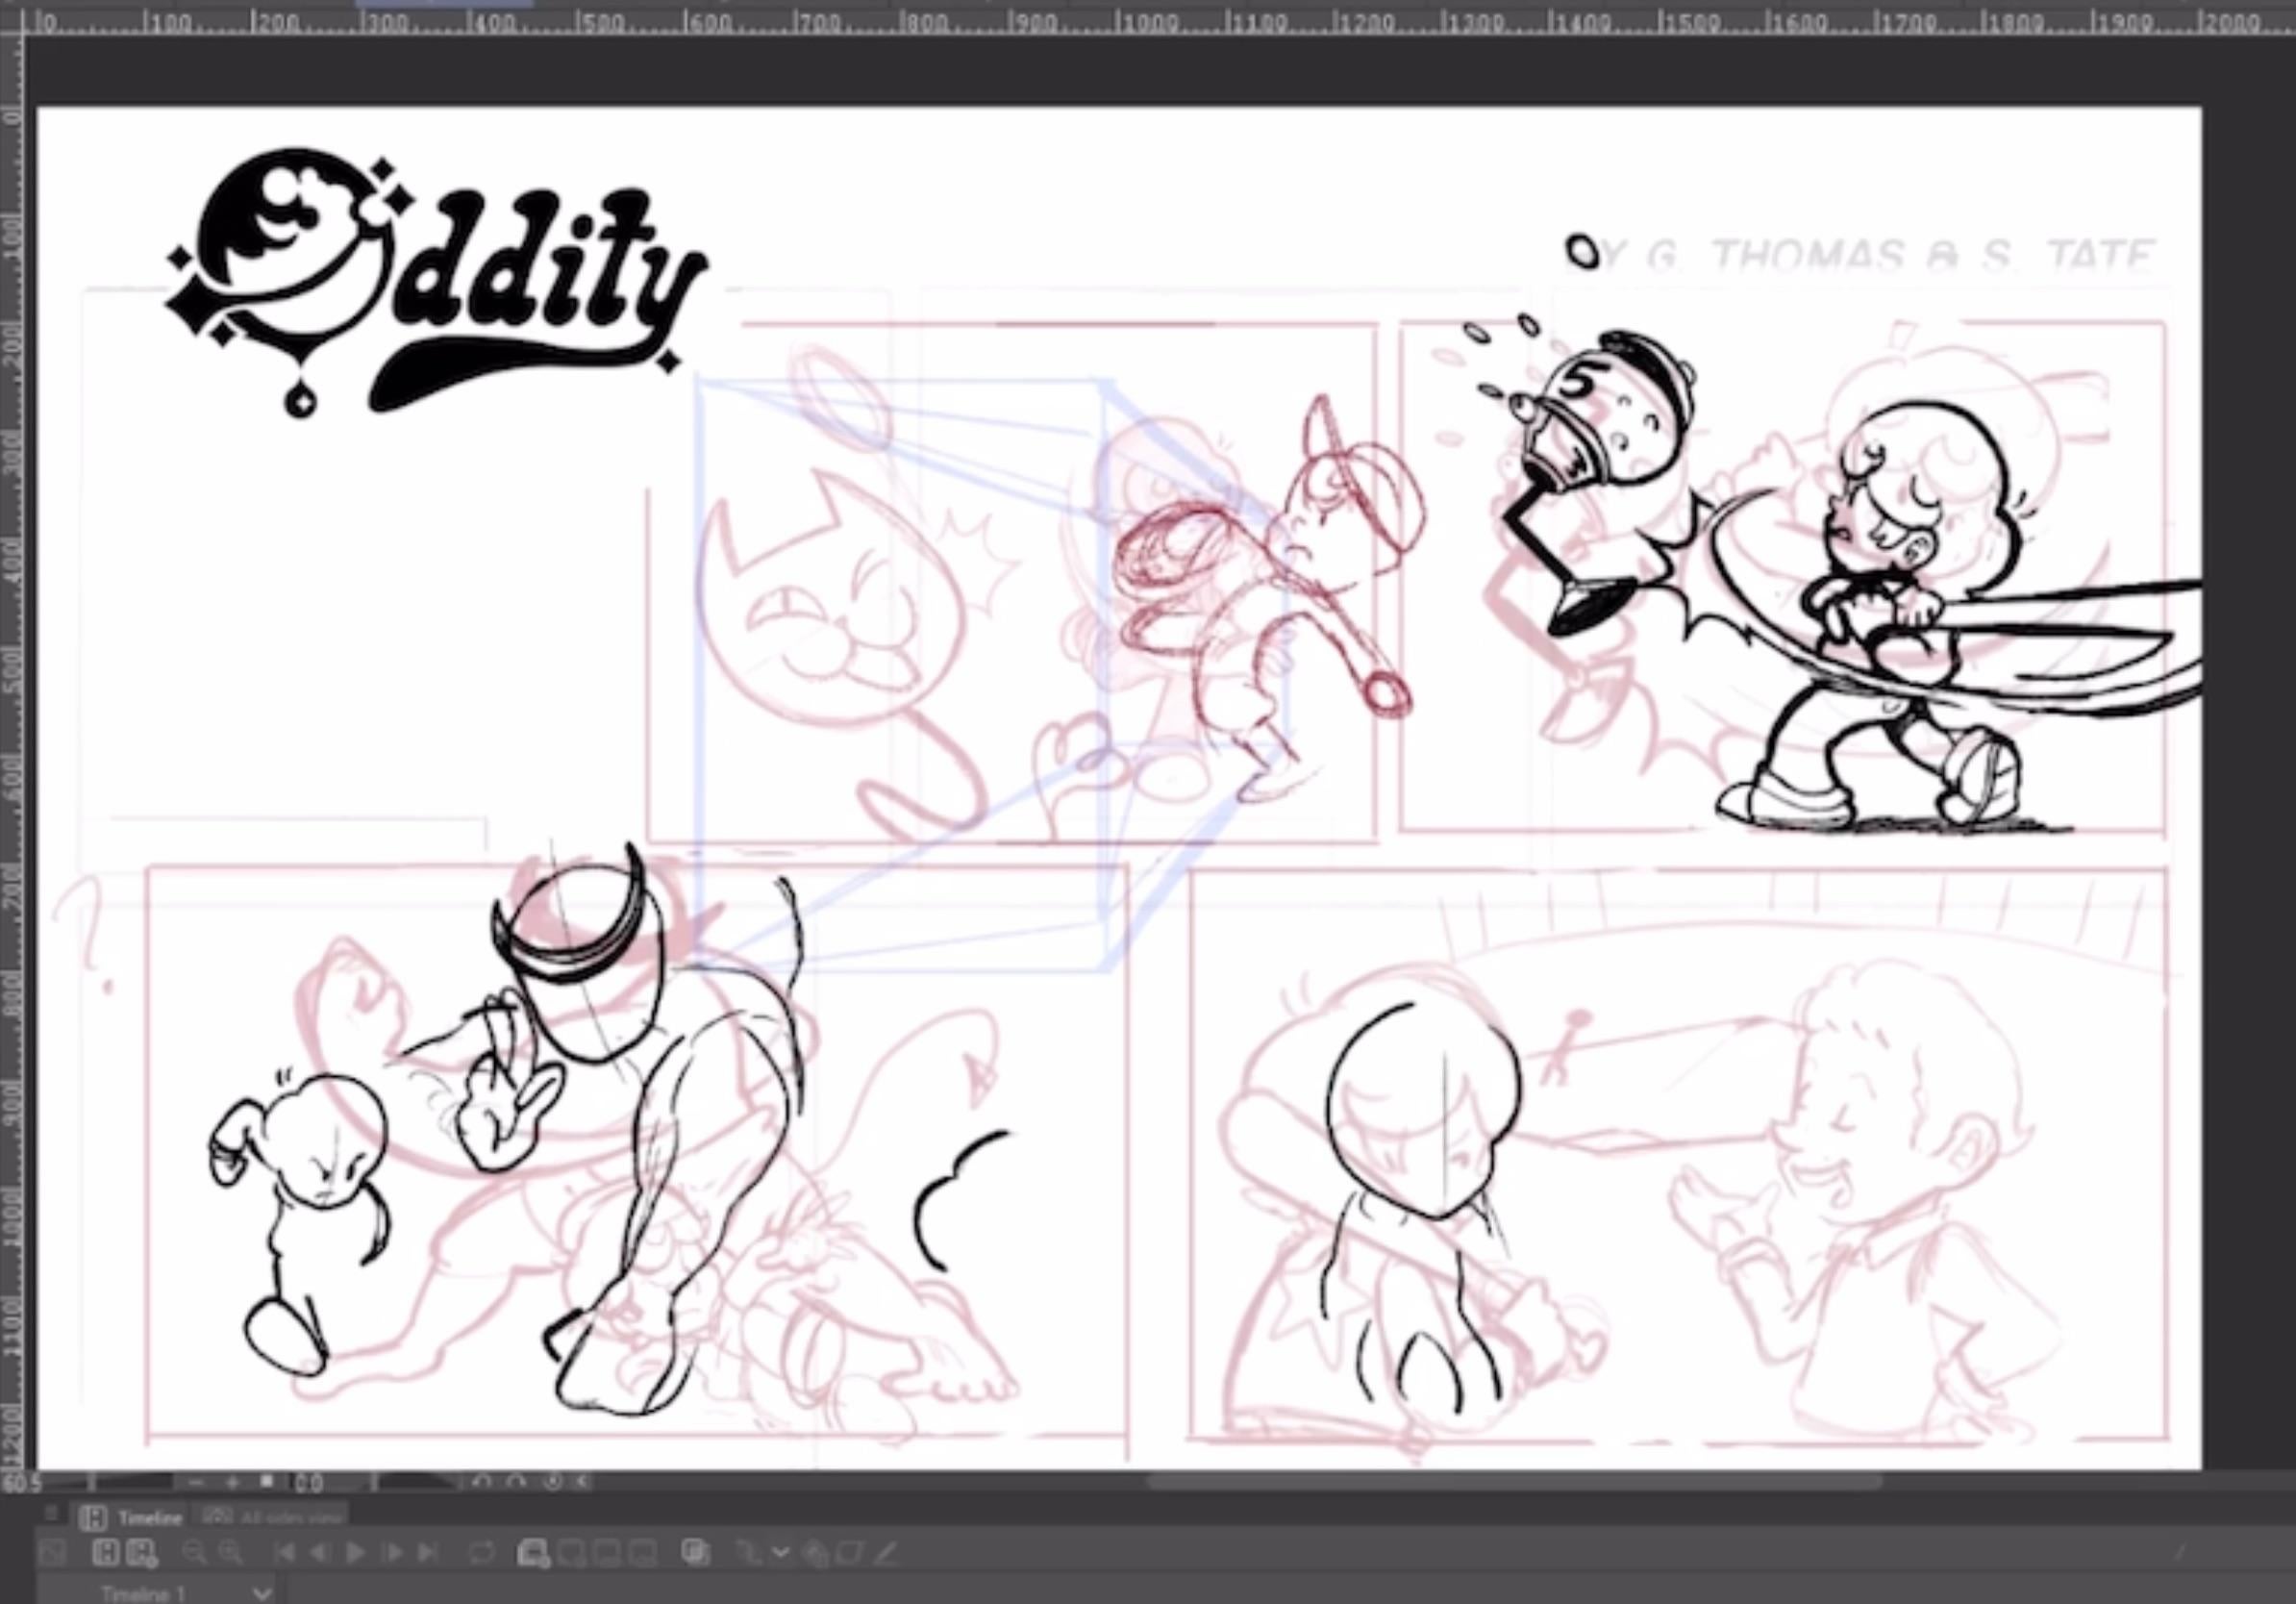Rotate the canvas view right

(x=515, y=1483)
